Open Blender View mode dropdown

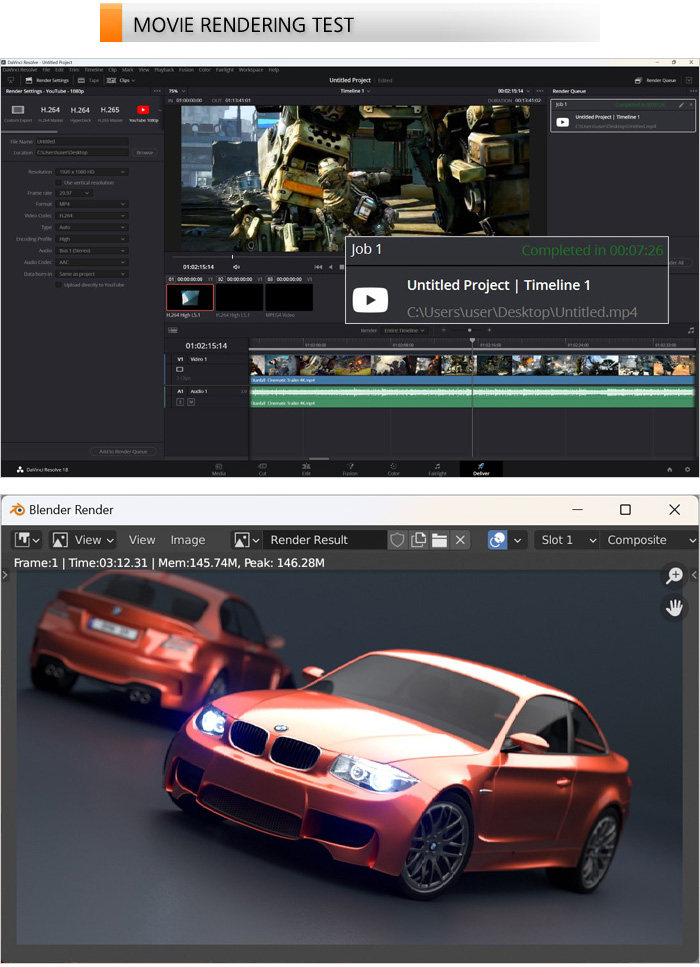[x=83, y=540]
